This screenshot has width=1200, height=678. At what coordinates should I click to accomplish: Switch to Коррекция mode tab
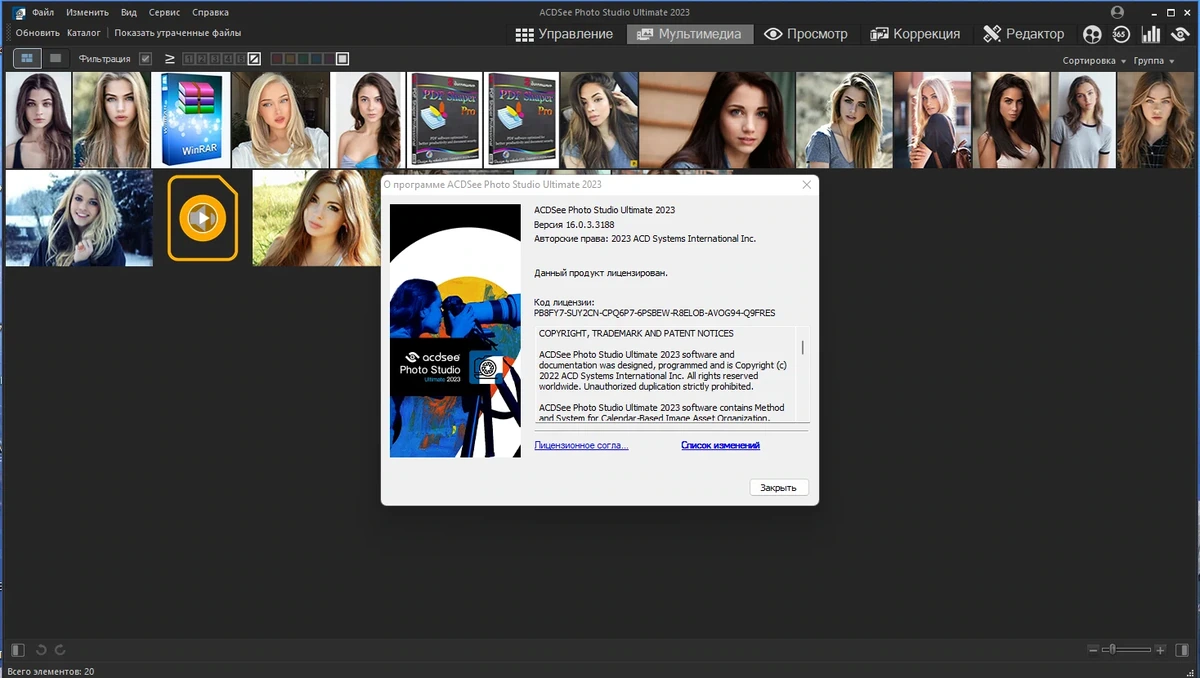(915, 34)
